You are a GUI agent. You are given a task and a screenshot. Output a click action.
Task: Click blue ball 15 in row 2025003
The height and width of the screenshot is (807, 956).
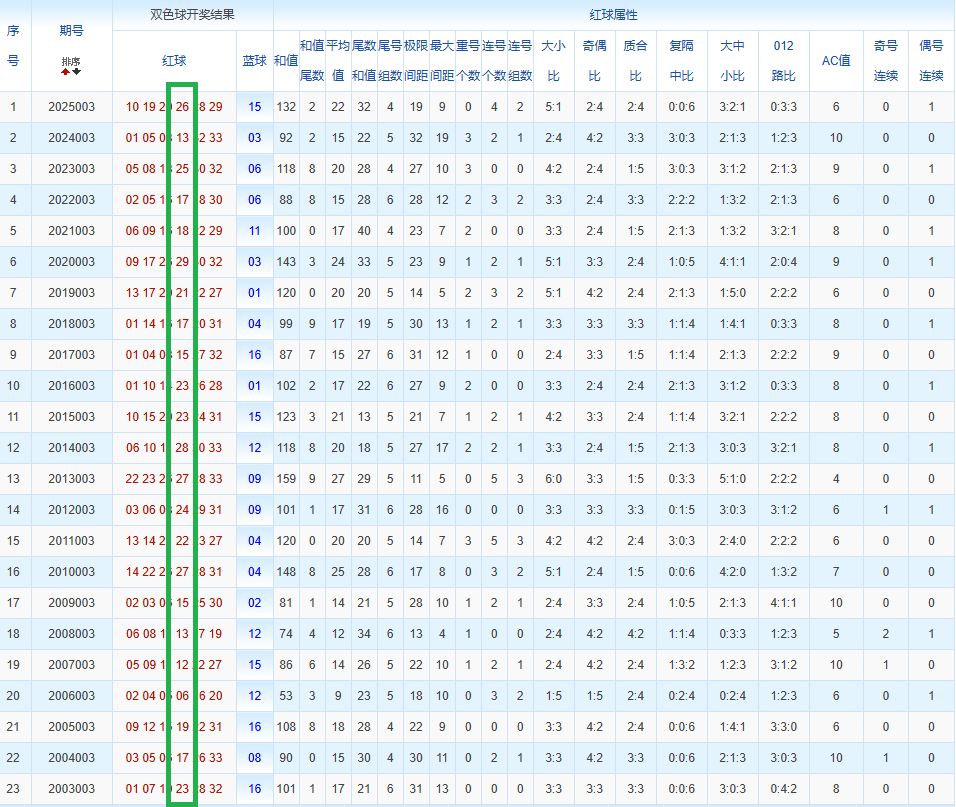(255, 107)
